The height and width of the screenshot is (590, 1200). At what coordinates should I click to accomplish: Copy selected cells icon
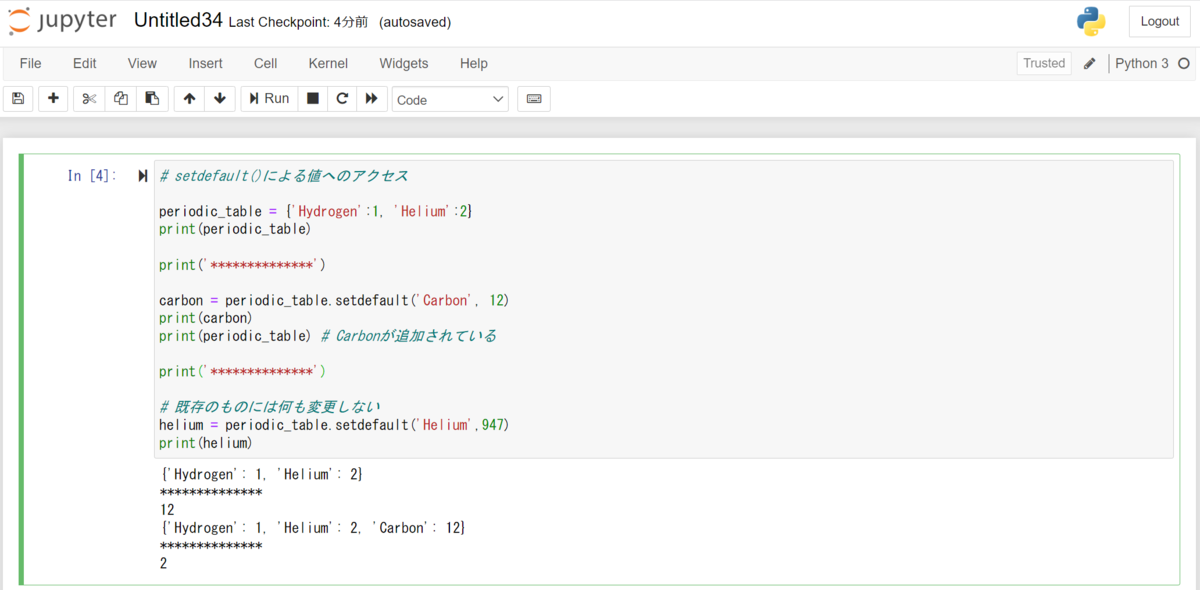pyautogui.click(x=121, y=99)
